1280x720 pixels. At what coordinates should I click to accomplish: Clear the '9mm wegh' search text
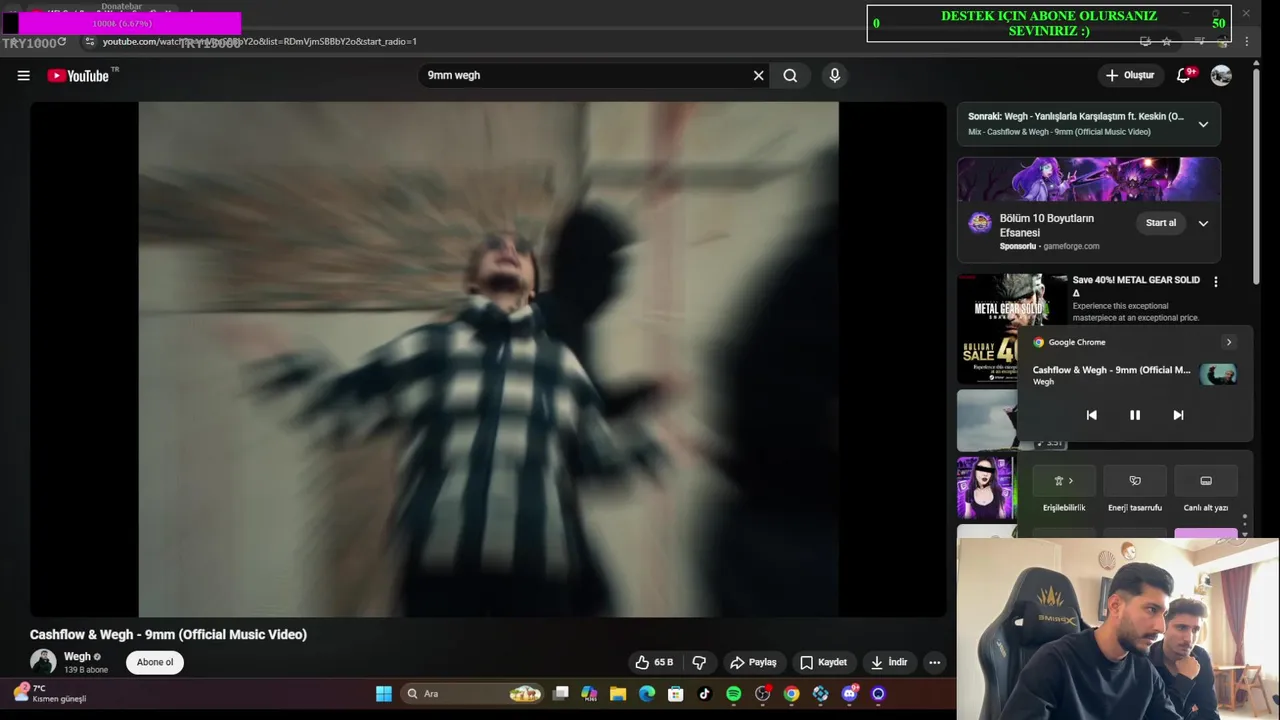[758, 75]
